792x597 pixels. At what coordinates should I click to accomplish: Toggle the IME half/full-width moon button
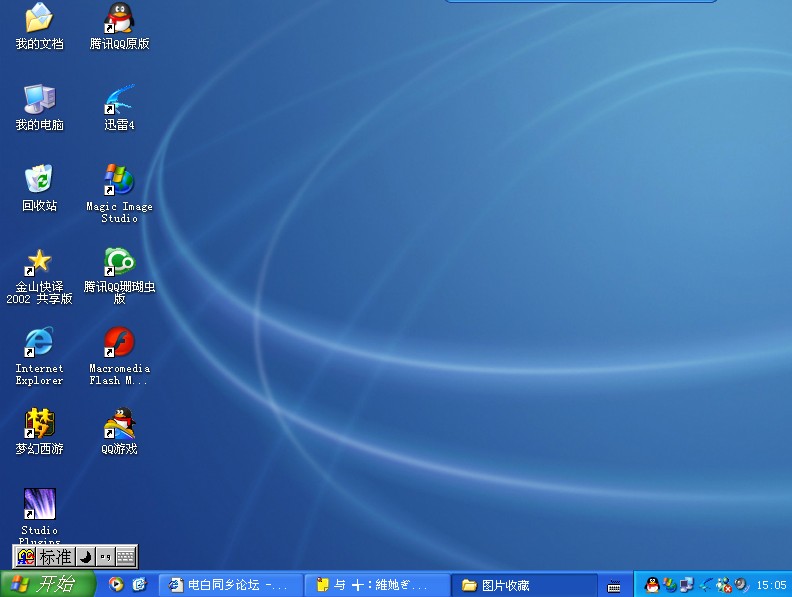pyautogui.click(x=86, y=557)
